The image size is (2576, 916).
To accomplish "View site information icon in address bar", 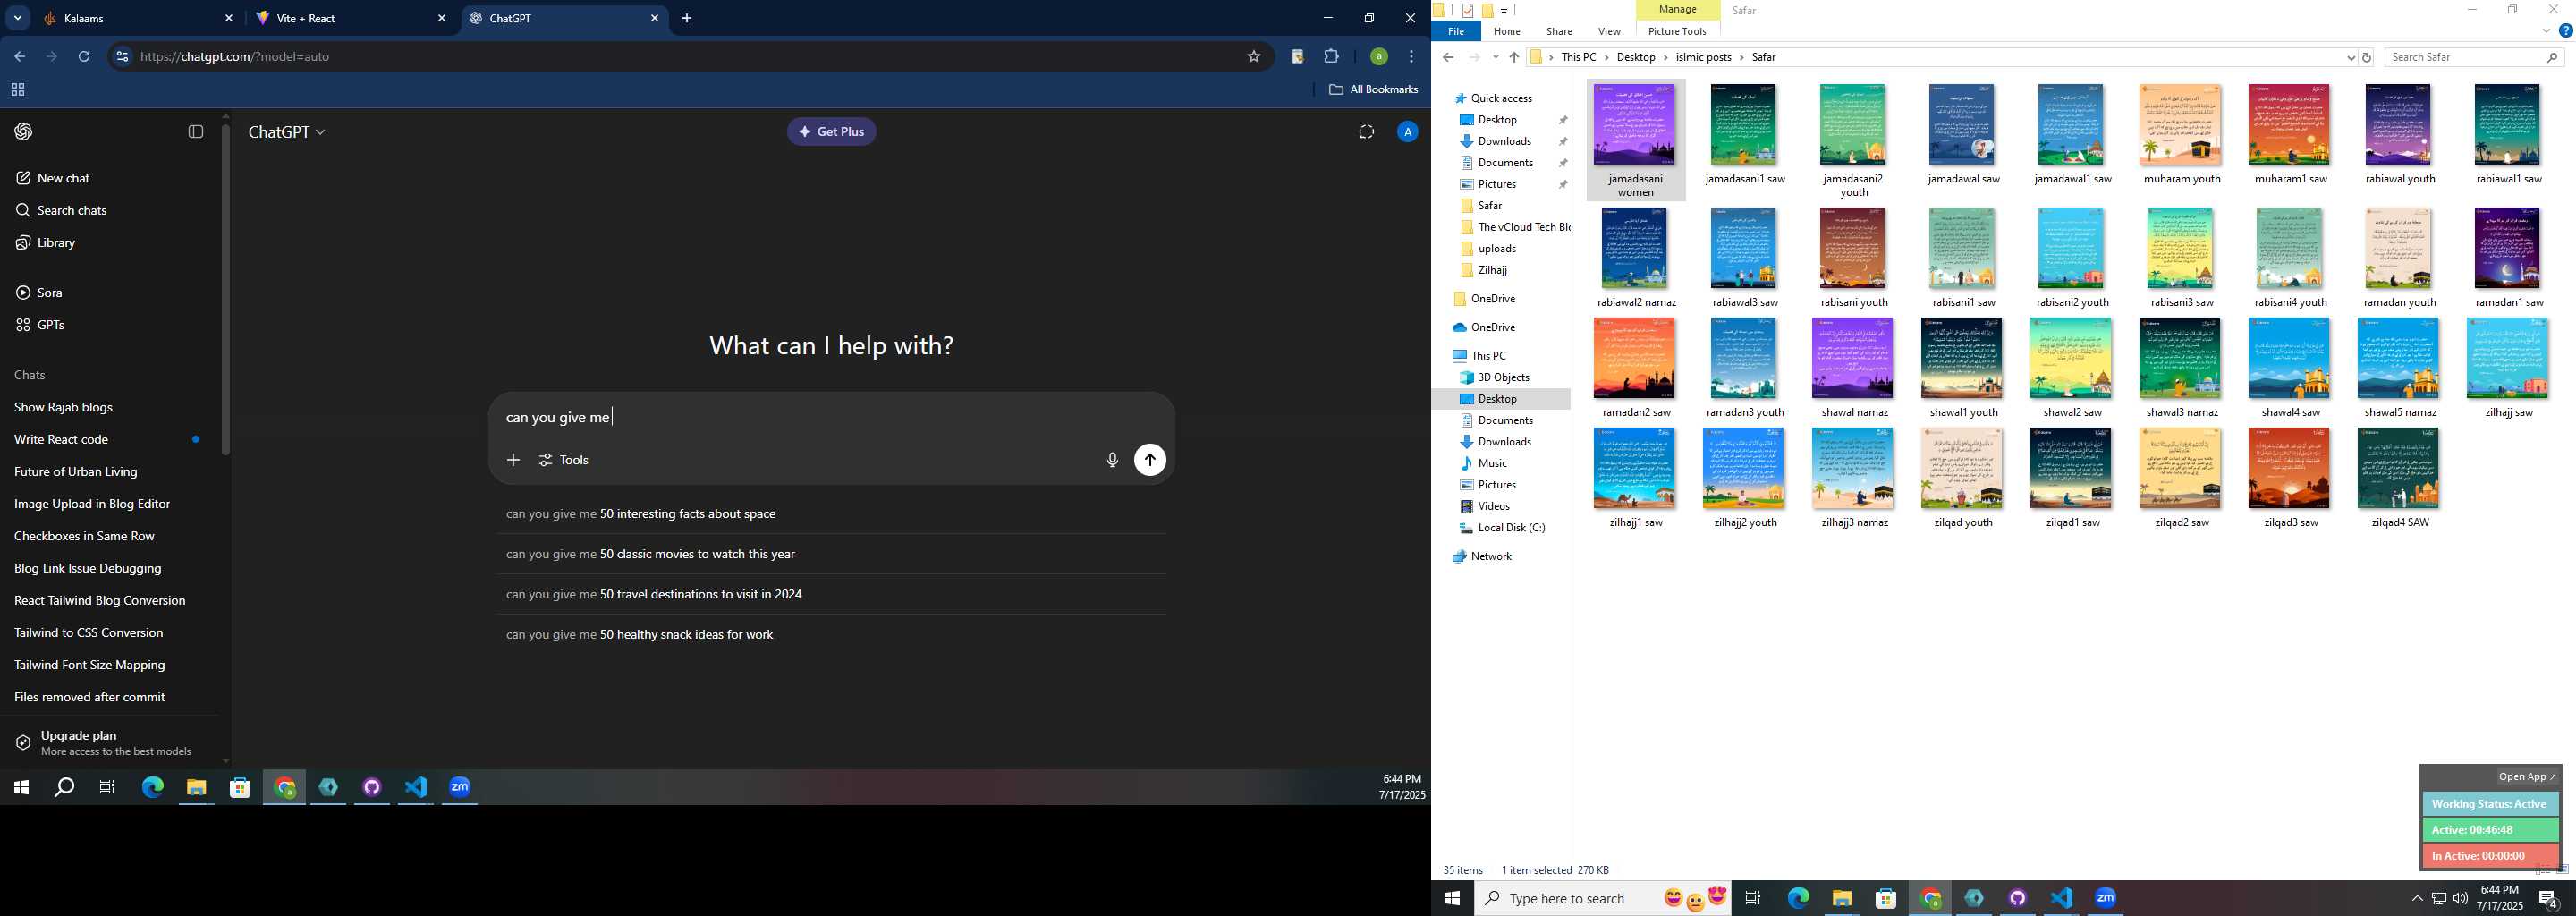I will tap(122, 57).
